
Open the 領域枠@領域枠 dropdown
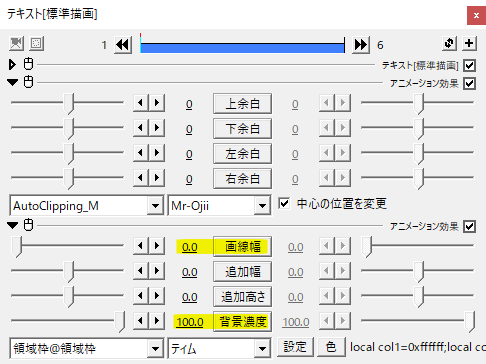point(155,349)
